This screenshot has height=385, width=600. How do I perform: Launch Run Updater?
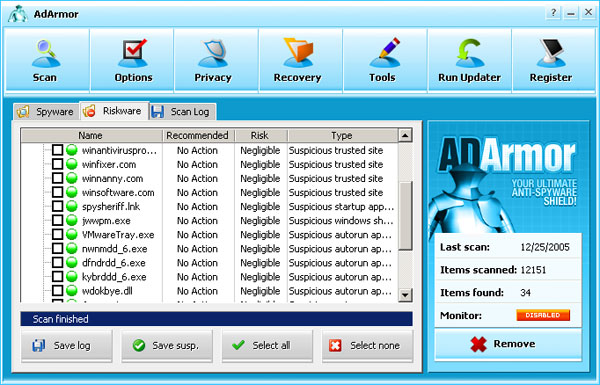click(470, 60)
